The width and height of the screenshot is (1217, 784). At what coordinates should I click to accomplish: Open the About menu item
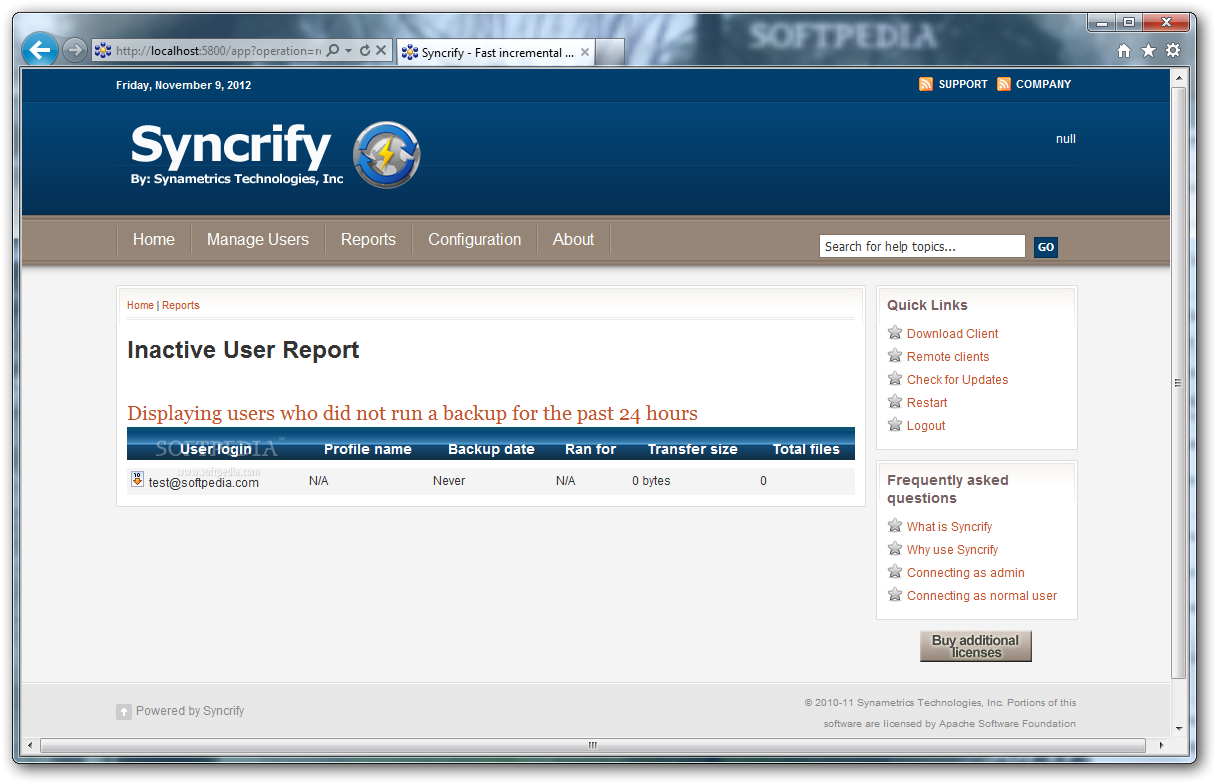pyautogui.click(x=574, y=240)
